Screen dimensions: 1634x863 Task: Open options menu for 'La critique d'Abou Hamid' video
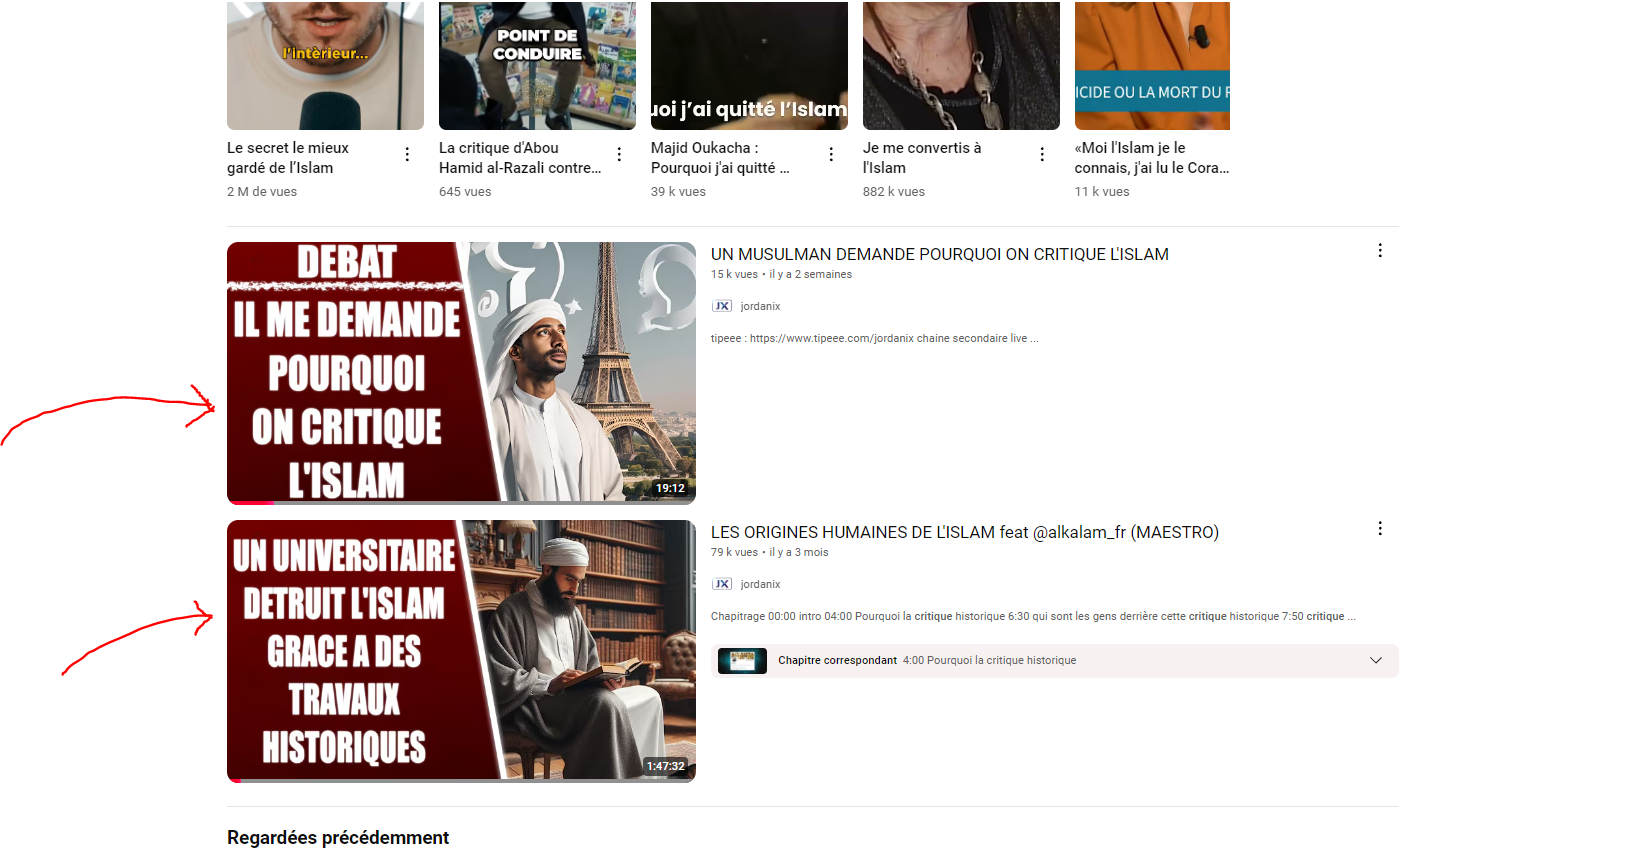(x=619, y=154)
